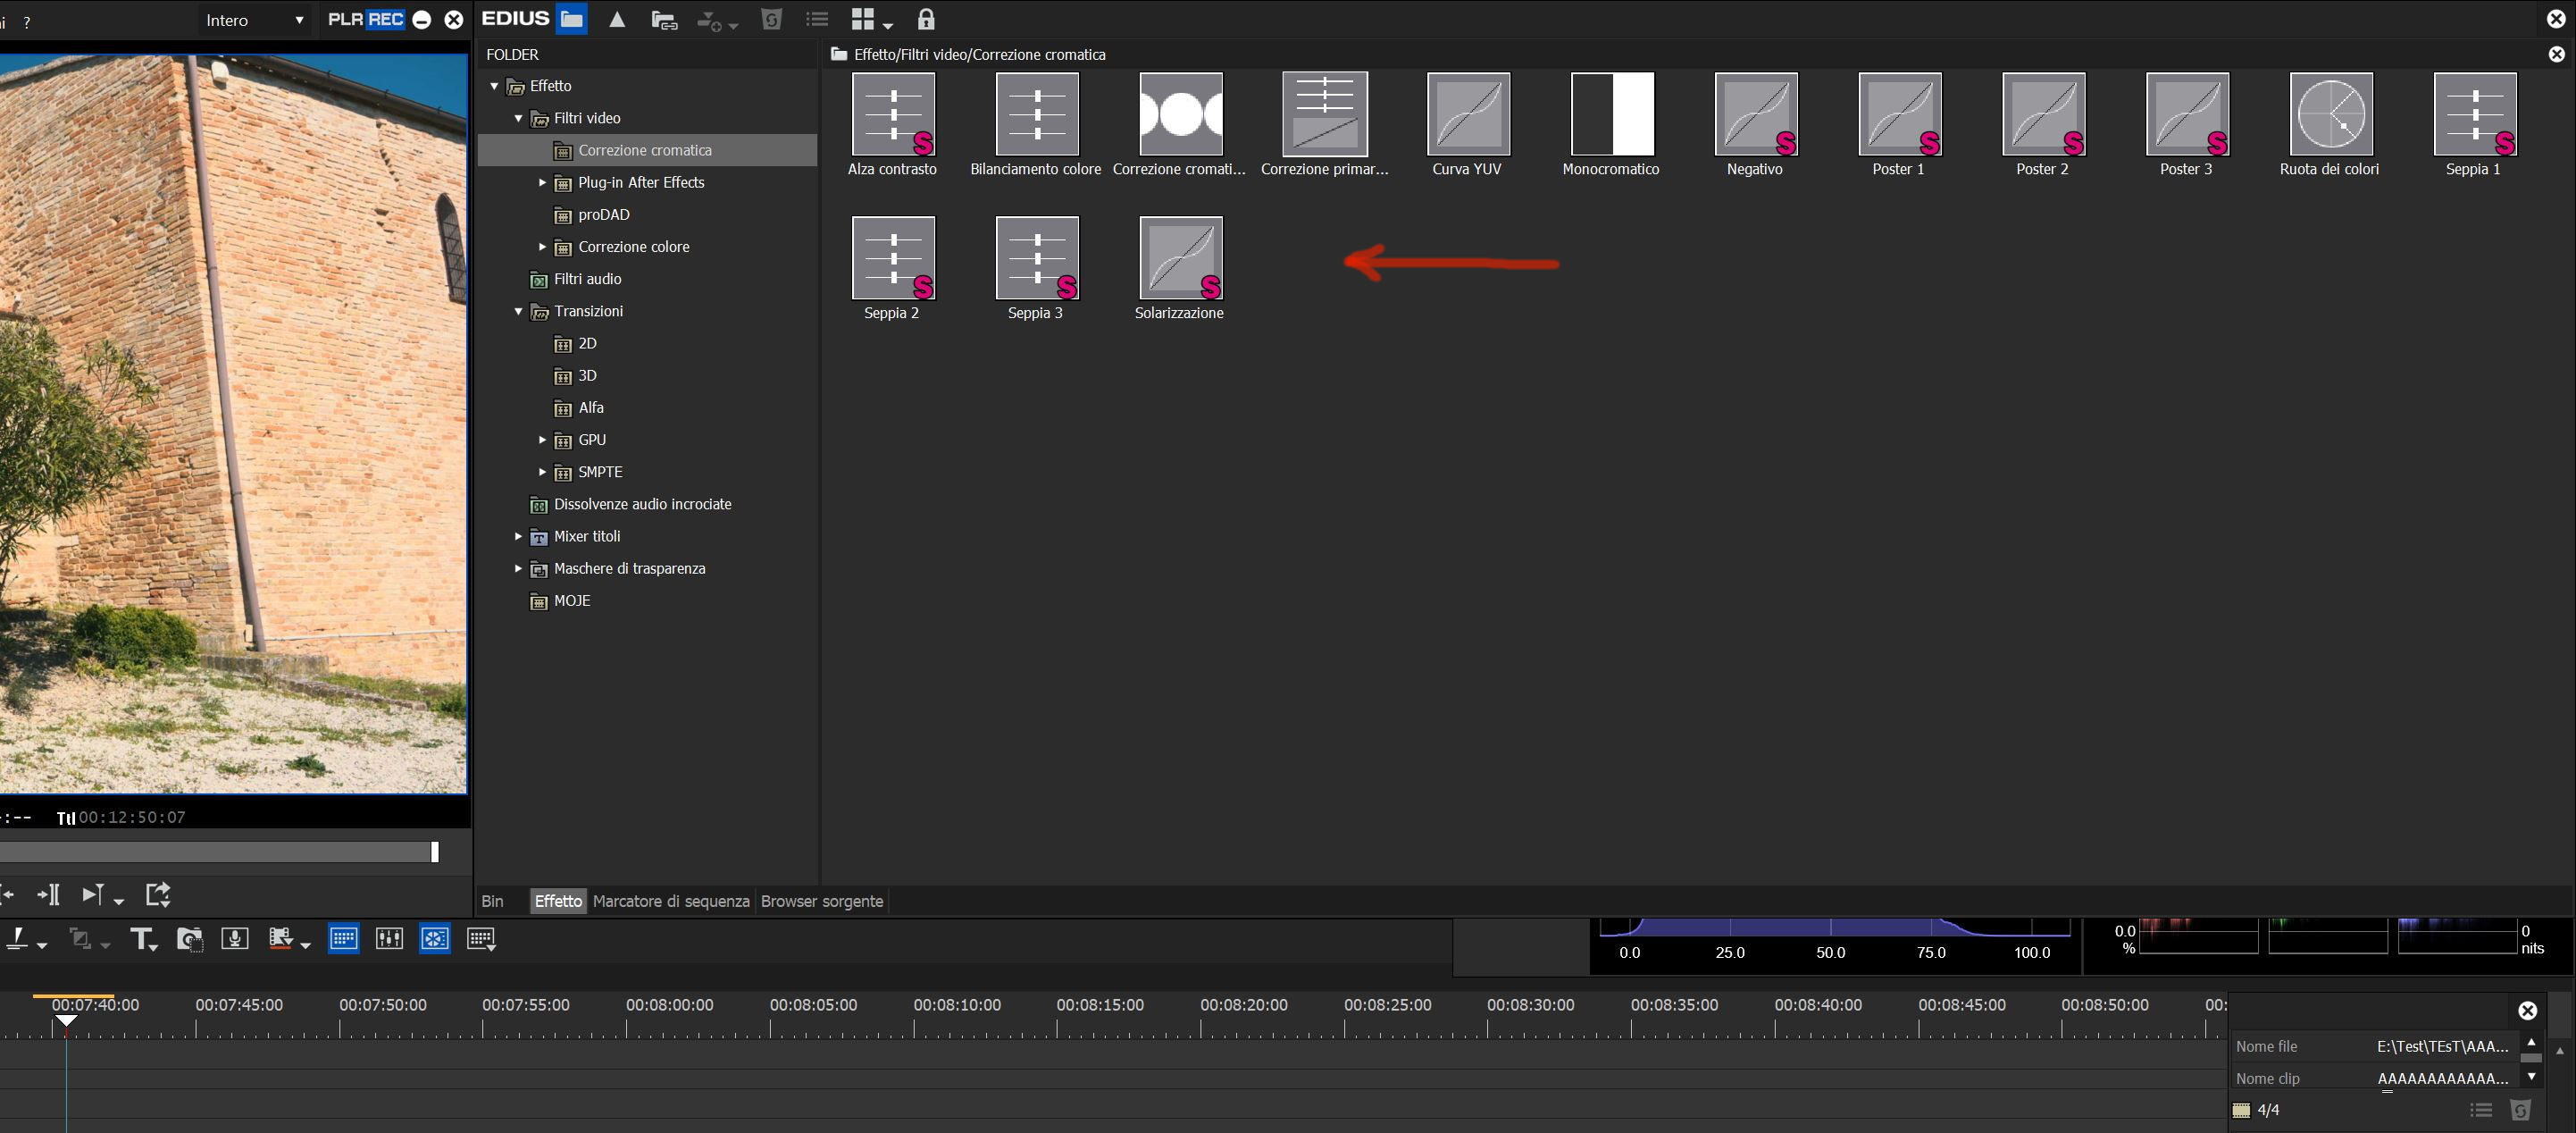The image size is (2576, 1133).
Task: Select the Poster 3 effect preset
Action: tap(2187, 114)
